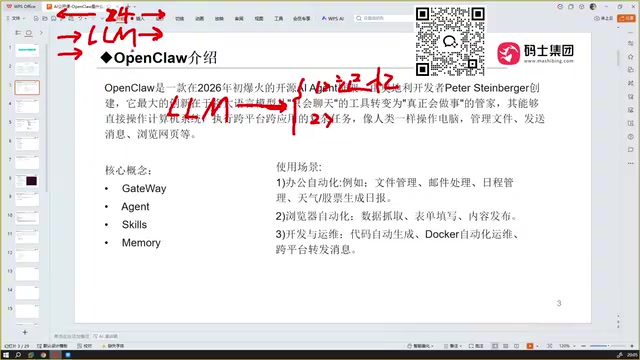Viewport: 640px width, 360px height.
Task: Click the Undo icon in quick toolbar
Action: click(x=80, y=18)
